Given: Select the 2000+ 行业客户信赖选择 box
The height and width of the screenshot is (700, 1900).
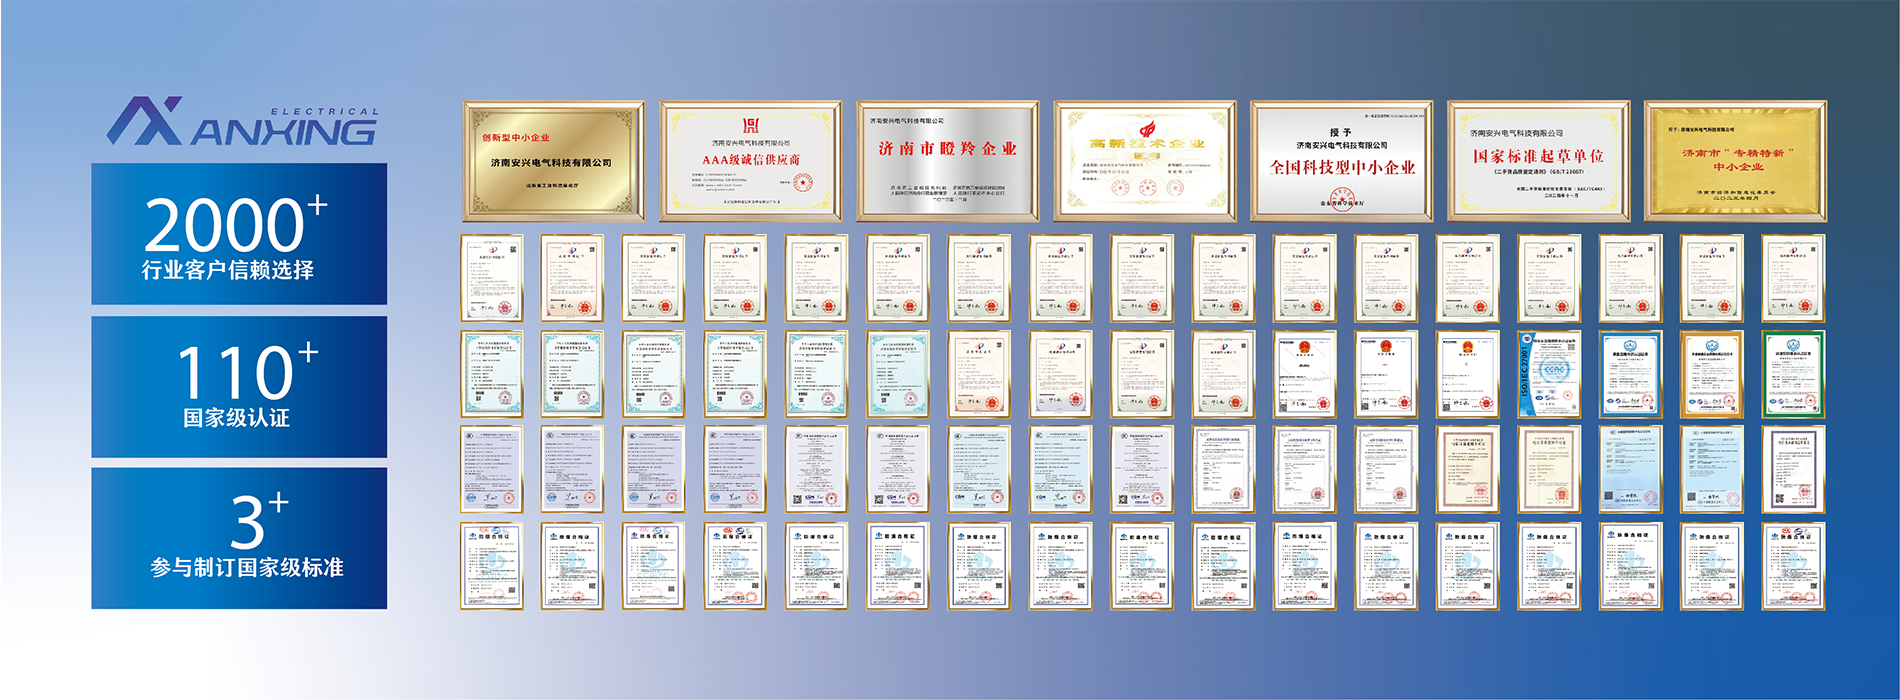Looking at the screenshot, I should (239, 234).
